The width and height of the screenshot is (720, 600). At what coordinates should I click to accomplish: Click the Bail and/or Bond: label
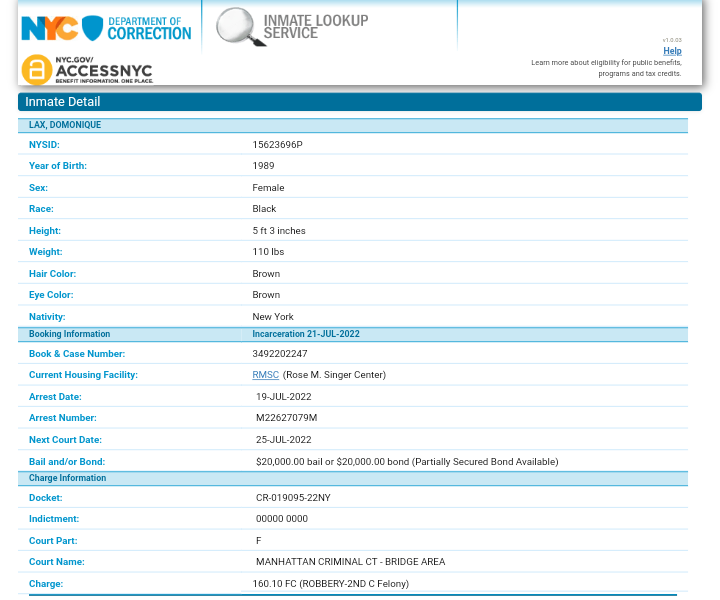(x=67, y=462)
